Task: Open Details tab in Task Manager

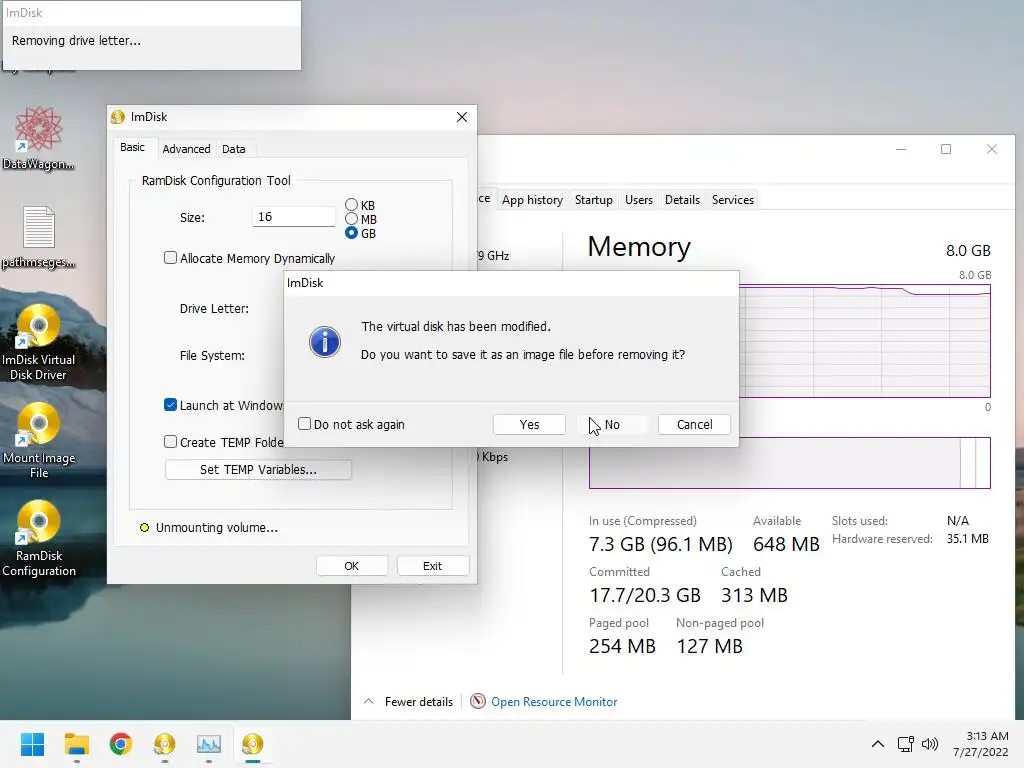Action: tap(682, 200)
